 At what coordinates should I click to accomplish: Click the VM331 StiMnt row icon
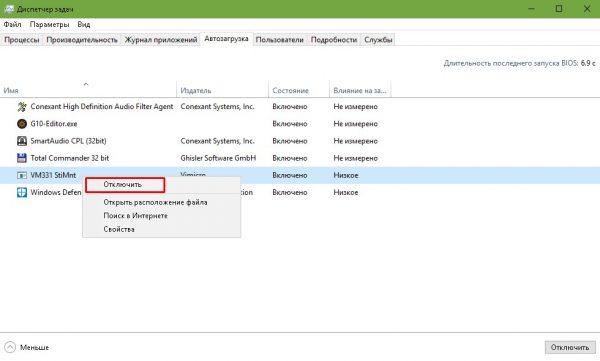click(22, 175)
